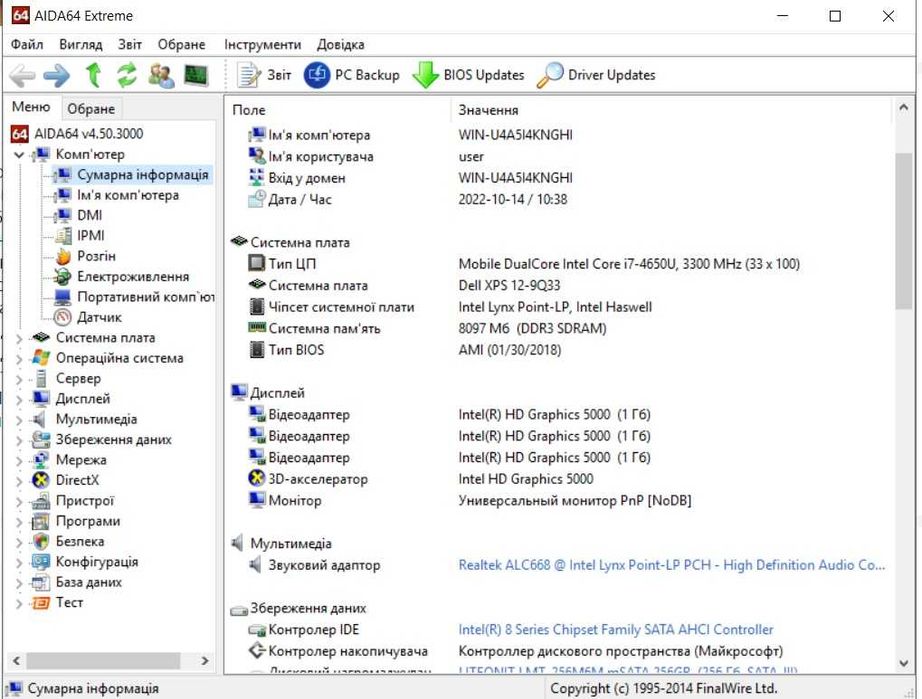Select the Дата / Час row
The height and width of the screenshot is (699, 922).
(559, 200)
